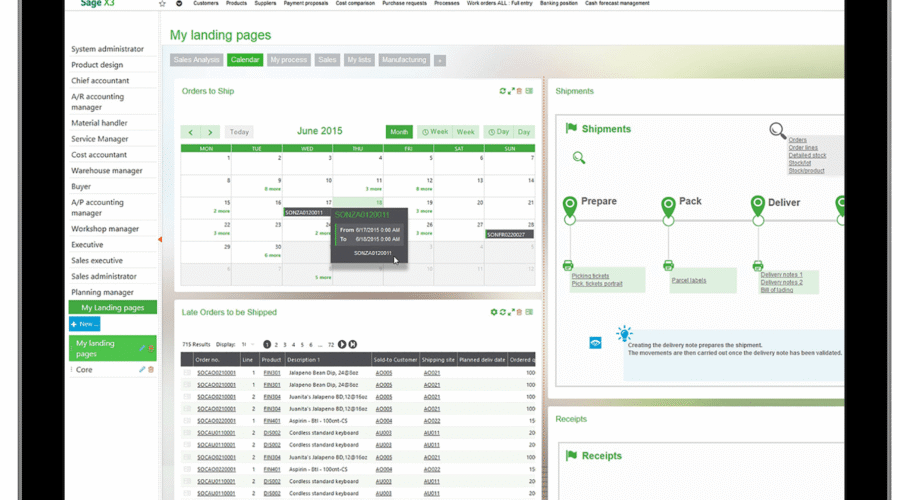
Task: Open Late Orders gadget list view icon
Action: (529, 312)
